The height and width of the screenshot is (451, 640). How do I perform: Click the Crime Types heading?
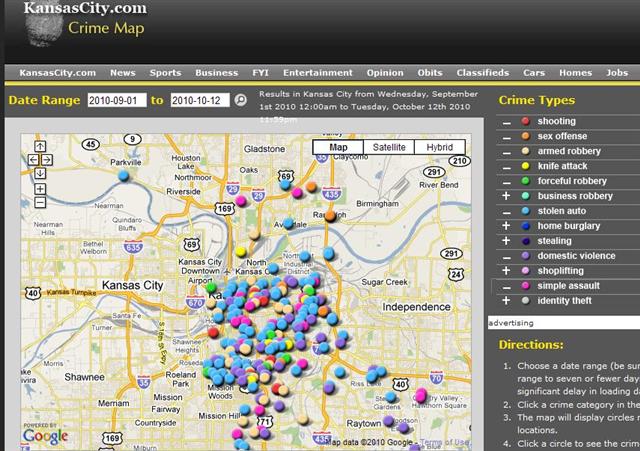tap(537, 100)
